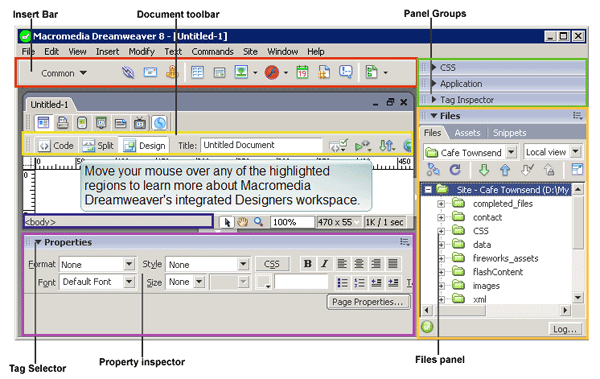Open the Modify menu

(142, 51)
